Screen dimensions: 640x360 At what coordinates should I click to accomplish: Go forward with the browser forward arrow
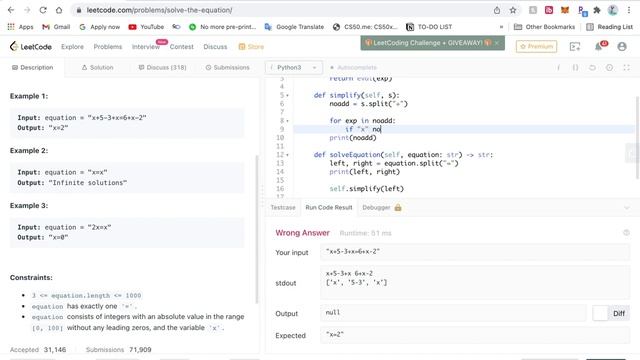pyautogui.click(x=27, y=10)
